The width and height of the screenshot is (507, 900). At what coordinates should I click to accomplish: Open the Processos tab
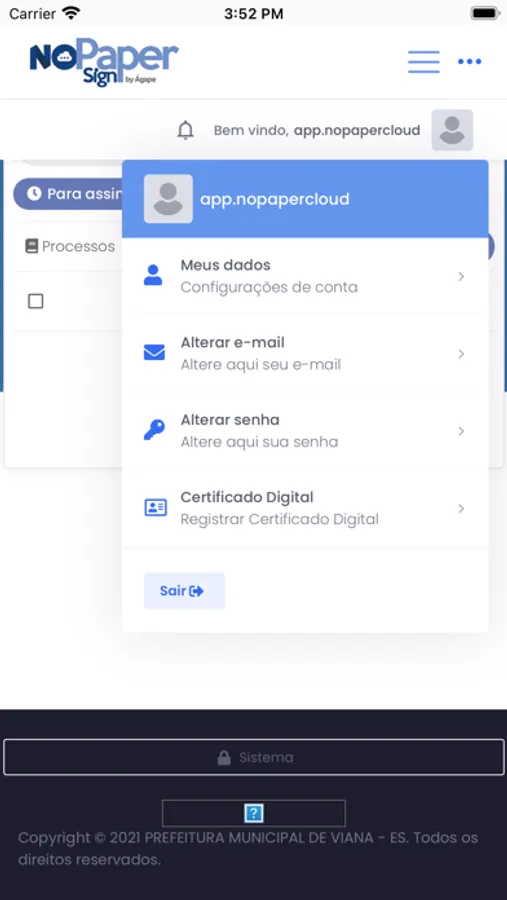pyautogui.click(x=70, y=247)
